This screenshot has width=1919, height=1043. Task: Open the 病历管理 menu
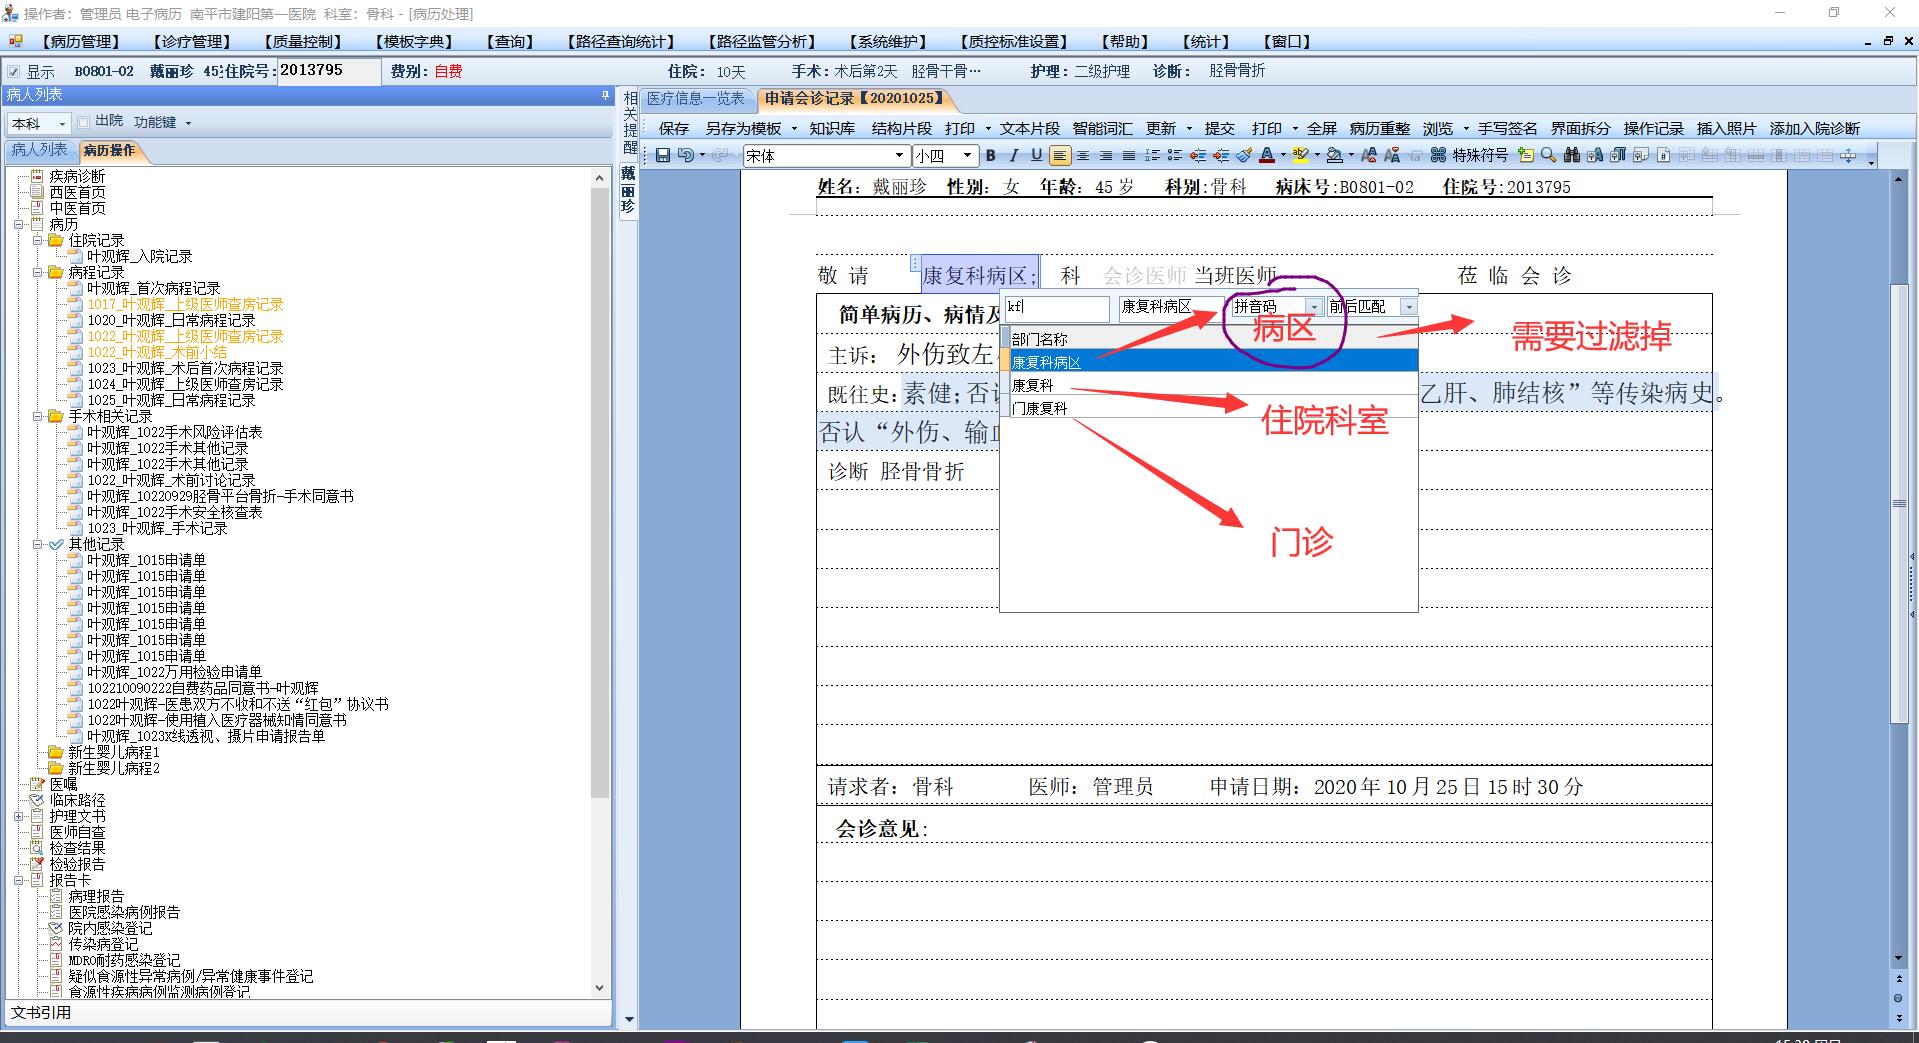[81, 42]
